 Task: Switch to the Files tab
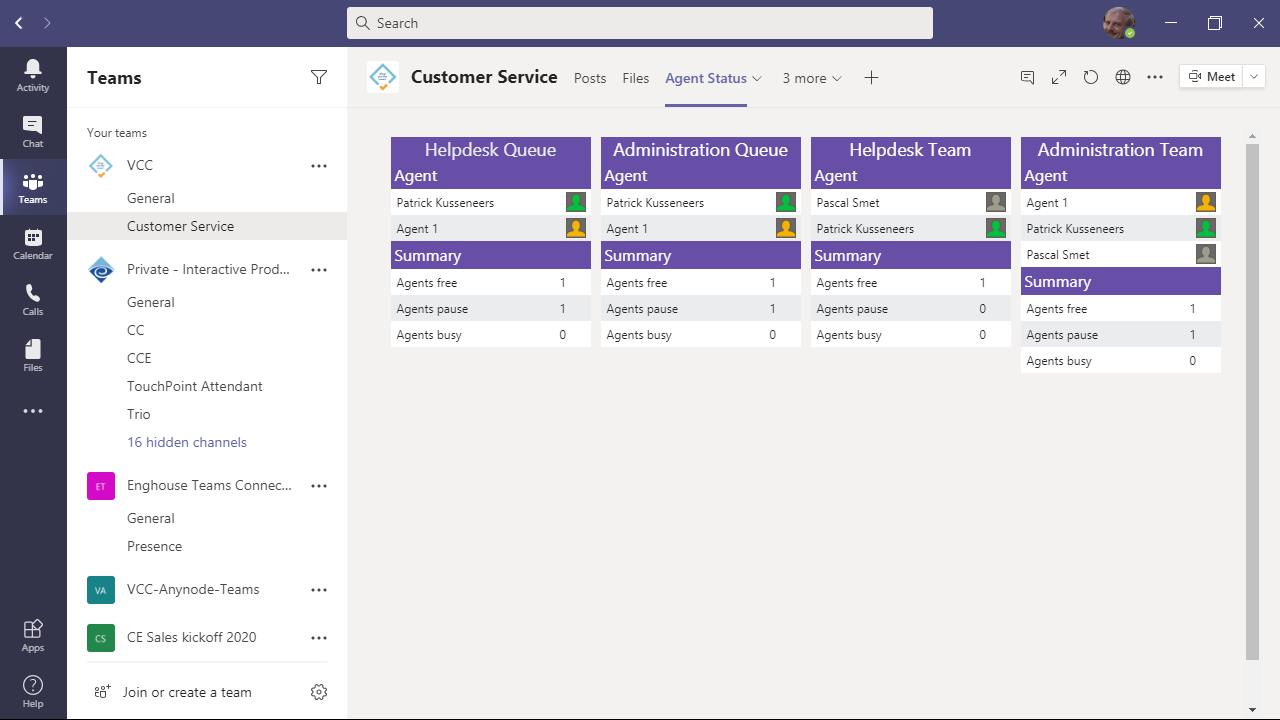(x=636, y=78)
